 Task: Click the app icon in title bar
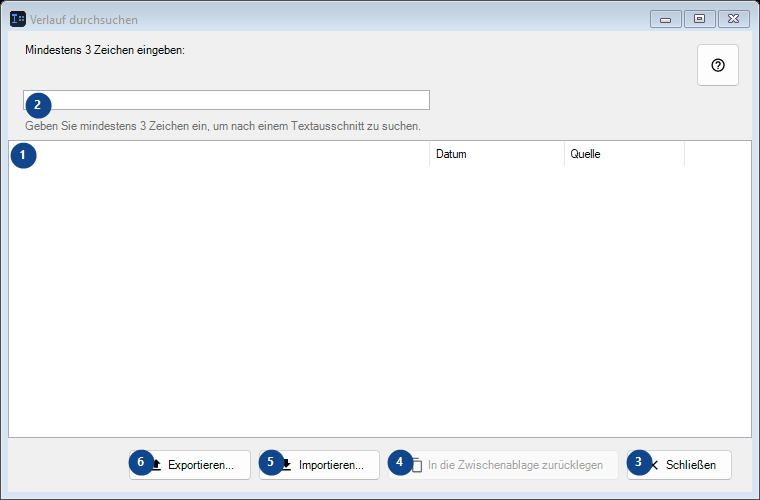pyautogui.click(x=18, y=19)
